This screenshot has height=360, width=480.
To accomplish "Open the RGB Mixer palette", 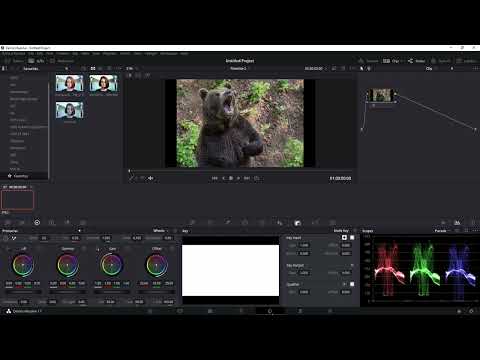I will tap(67, 222).
